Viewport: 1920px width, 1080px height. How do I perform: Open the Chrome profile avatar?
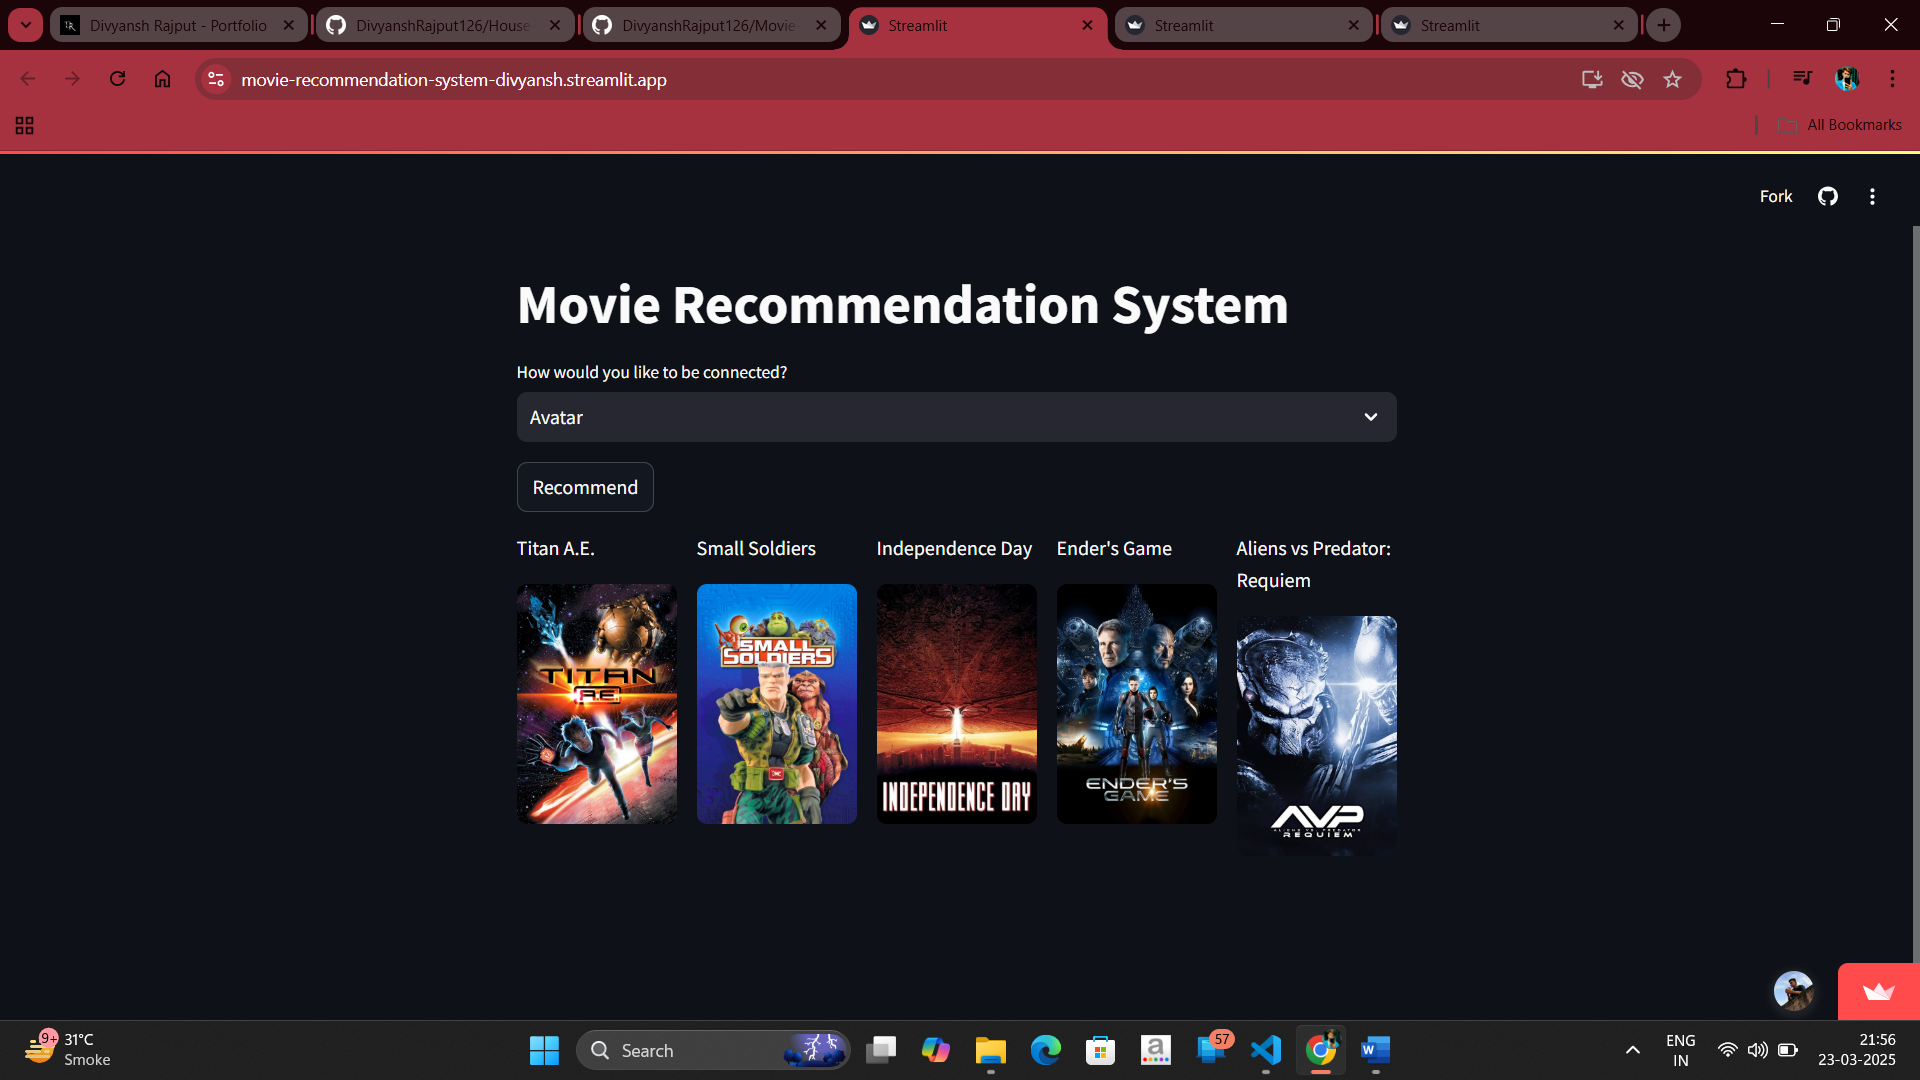point(1847,79)
